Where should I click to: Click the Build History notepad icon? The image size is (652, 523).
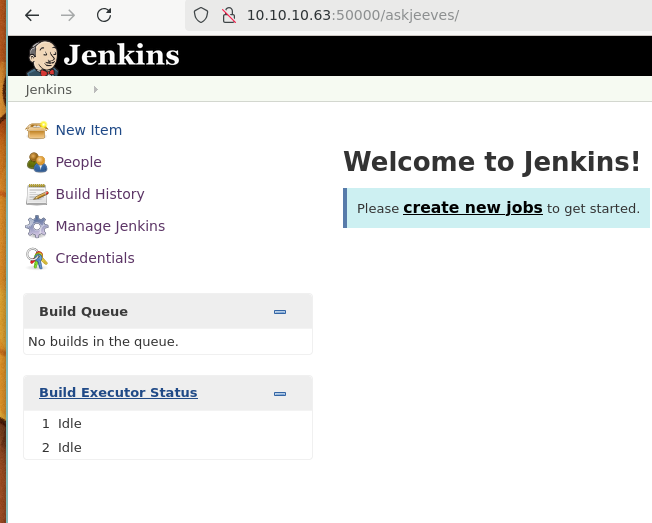37,194
